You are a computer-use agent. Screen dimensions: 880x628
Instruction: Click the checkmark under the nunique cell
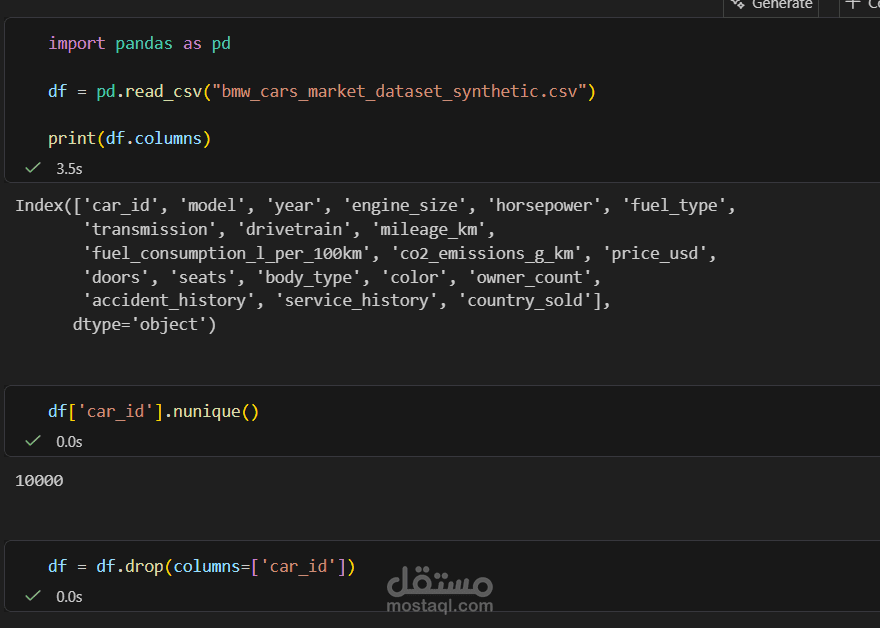click(33, 441)
